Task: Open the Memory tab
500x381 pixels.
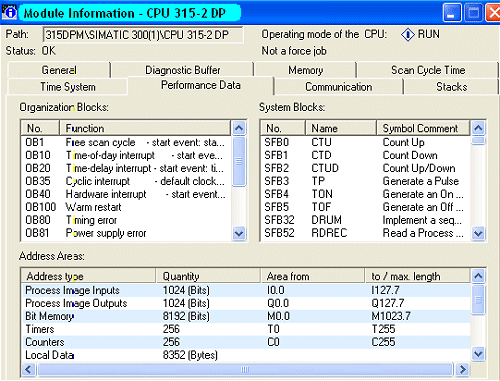Action: tap(305, 70)
